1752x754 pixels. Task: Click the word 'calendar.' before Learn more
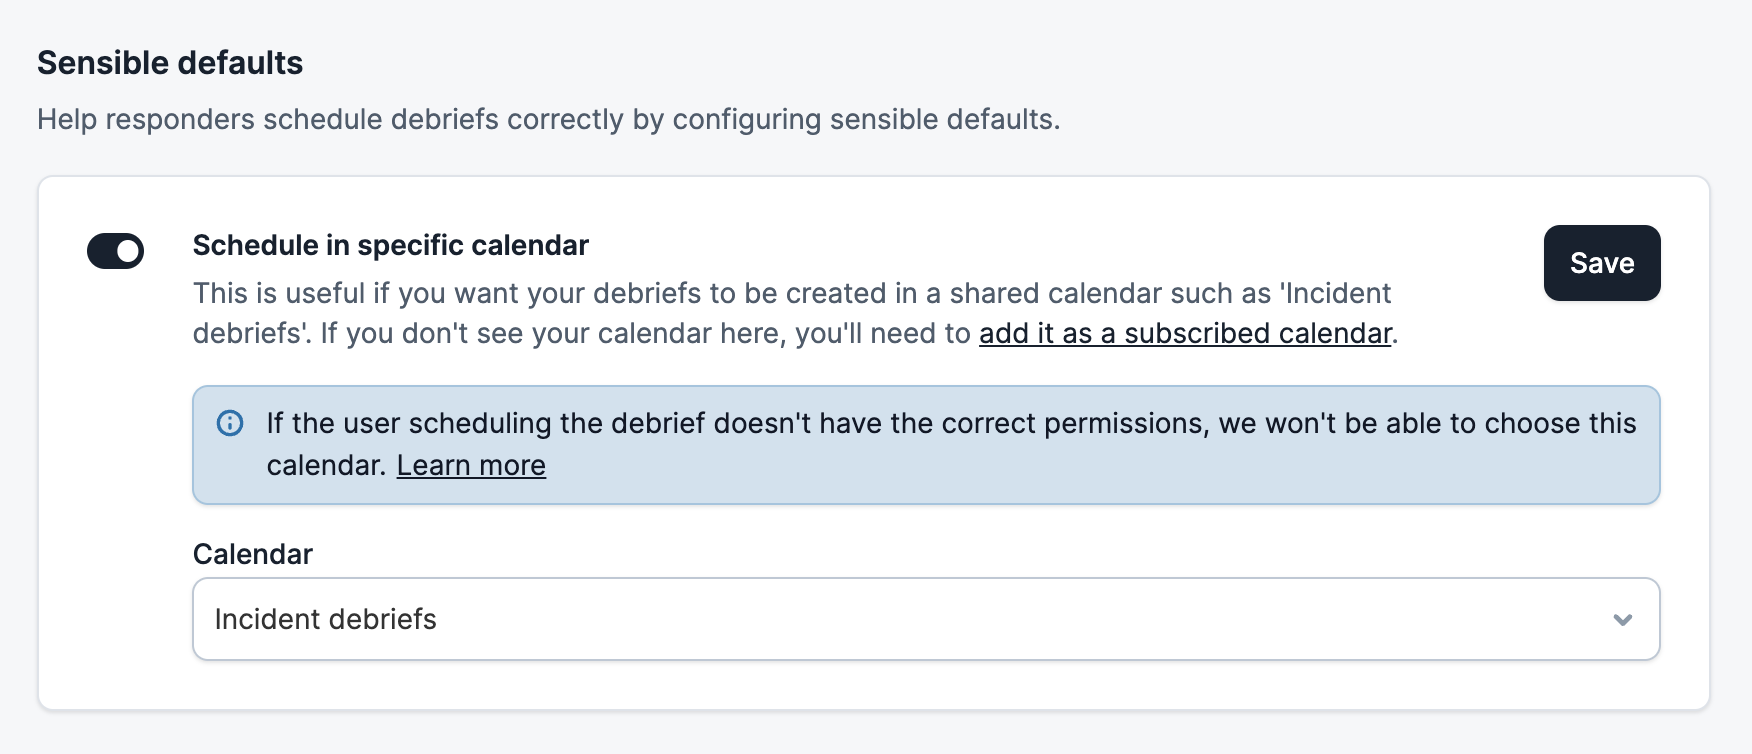[x=326, y=465]
